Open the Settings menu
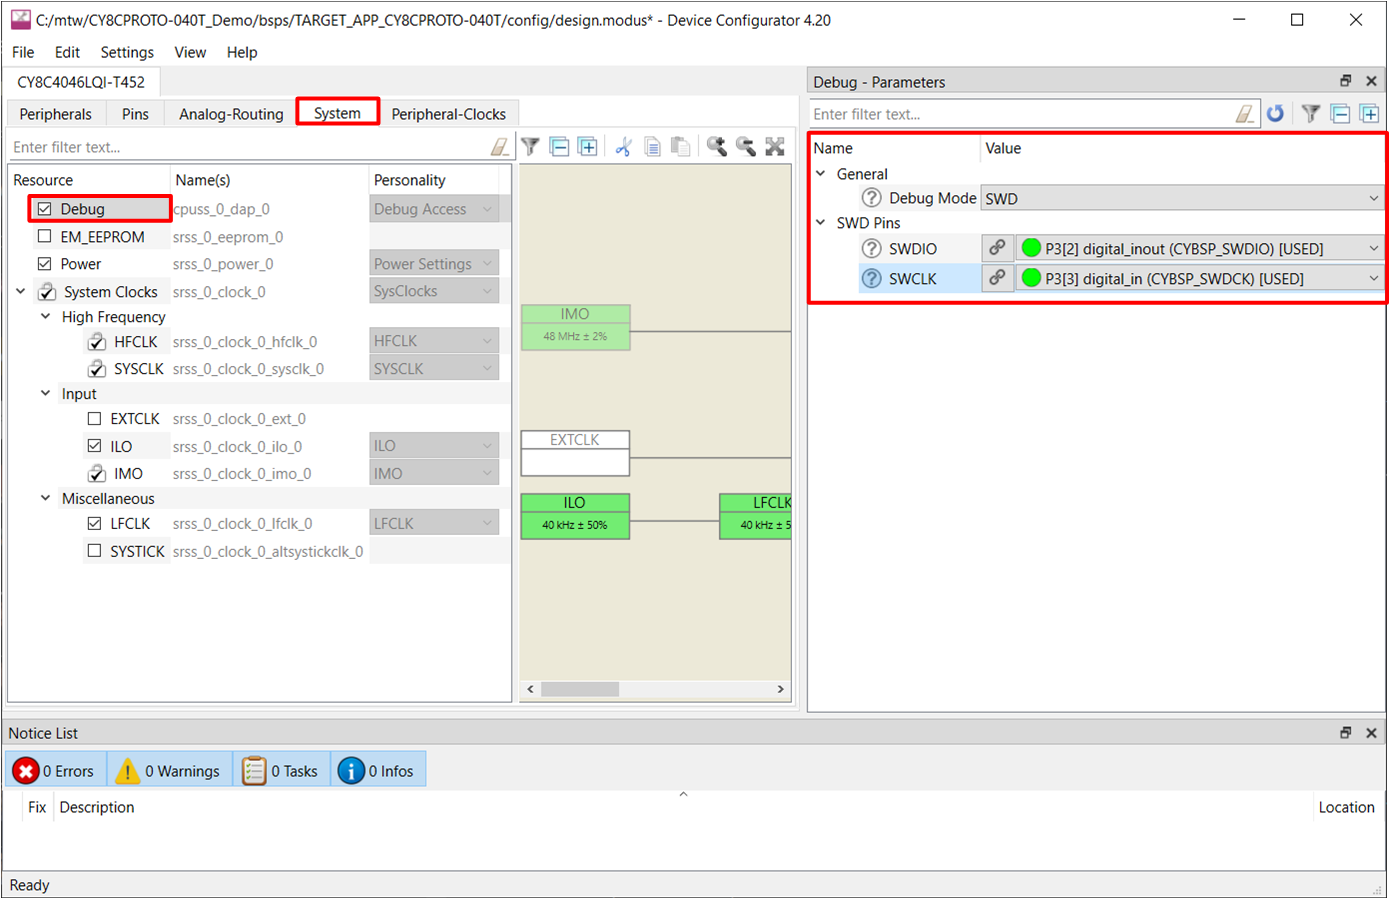Viewport: 1390px width, 899px height. click(x=127, y=52)
